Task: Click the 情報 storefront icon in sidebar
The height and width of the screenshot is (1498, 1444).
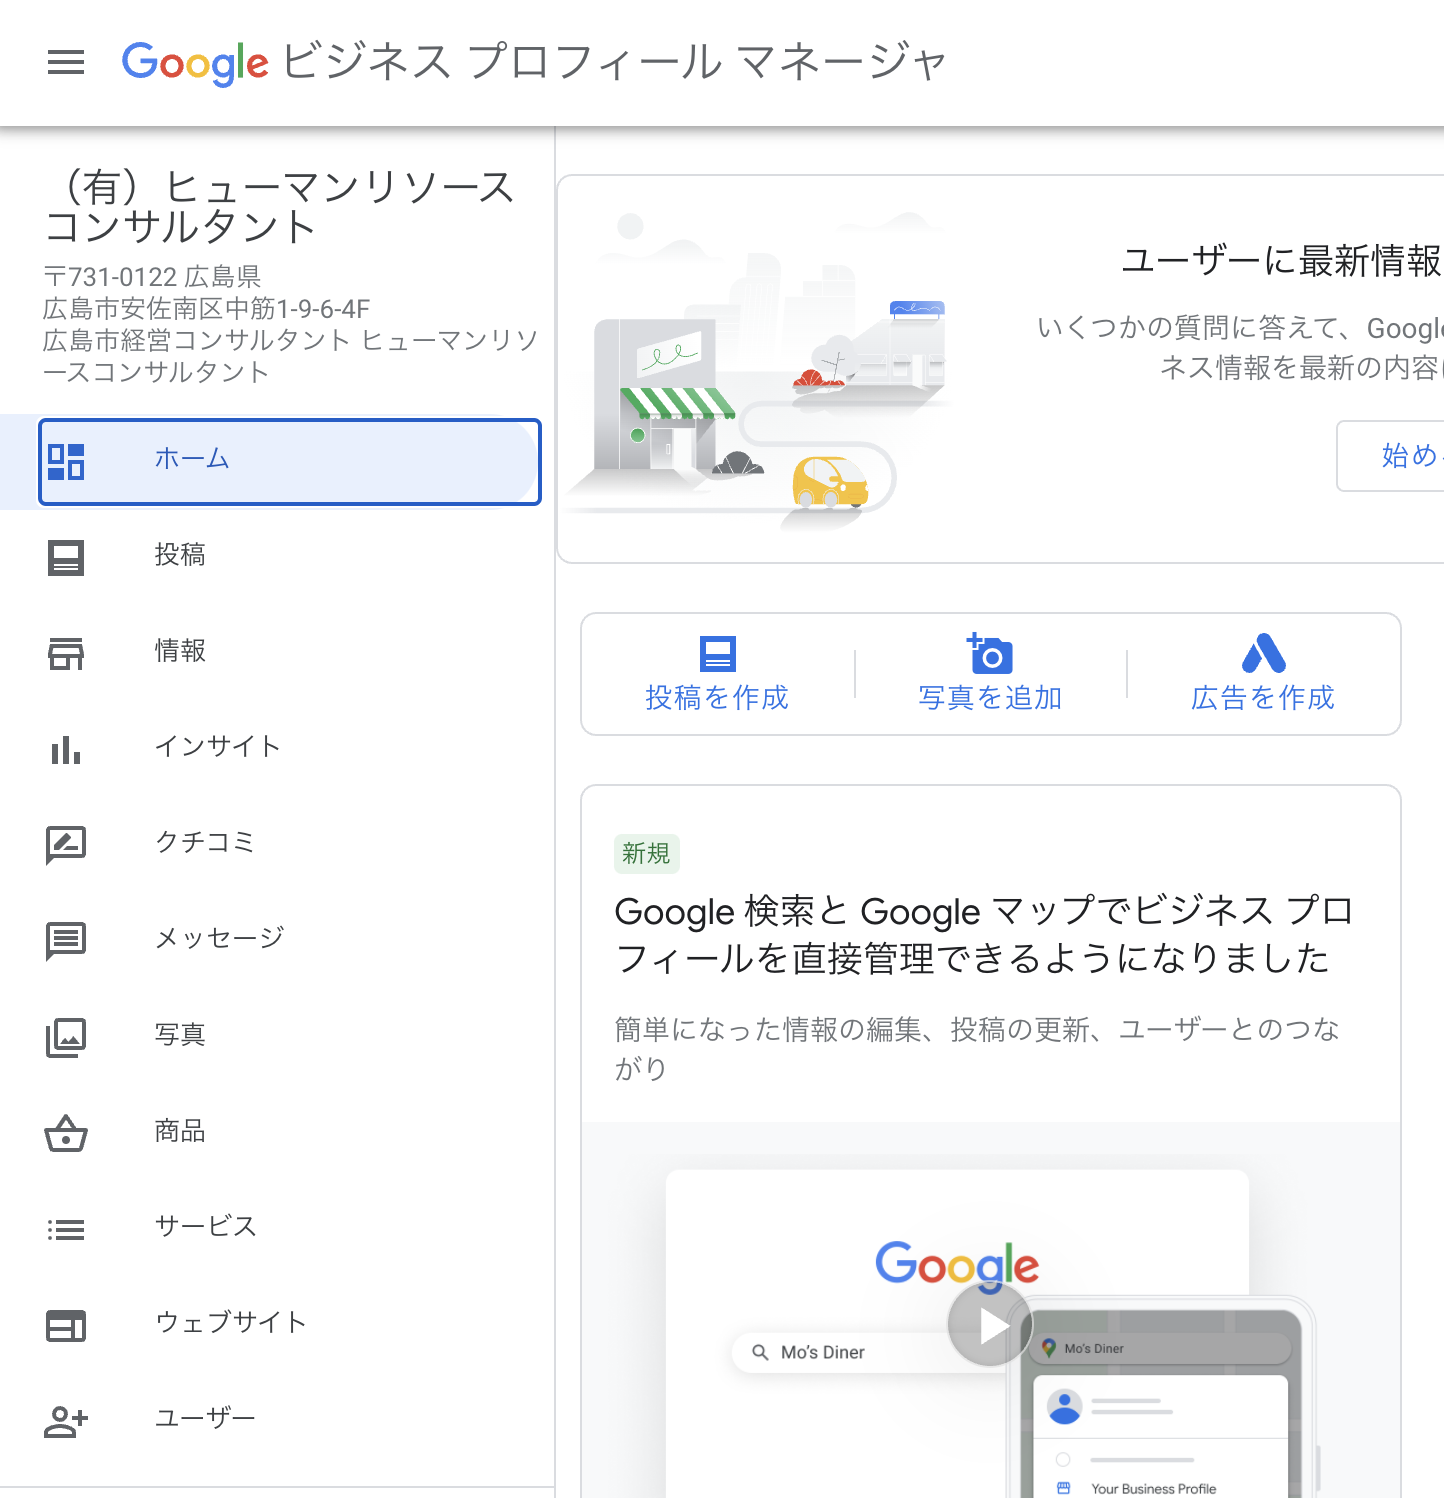Action: 66,653
